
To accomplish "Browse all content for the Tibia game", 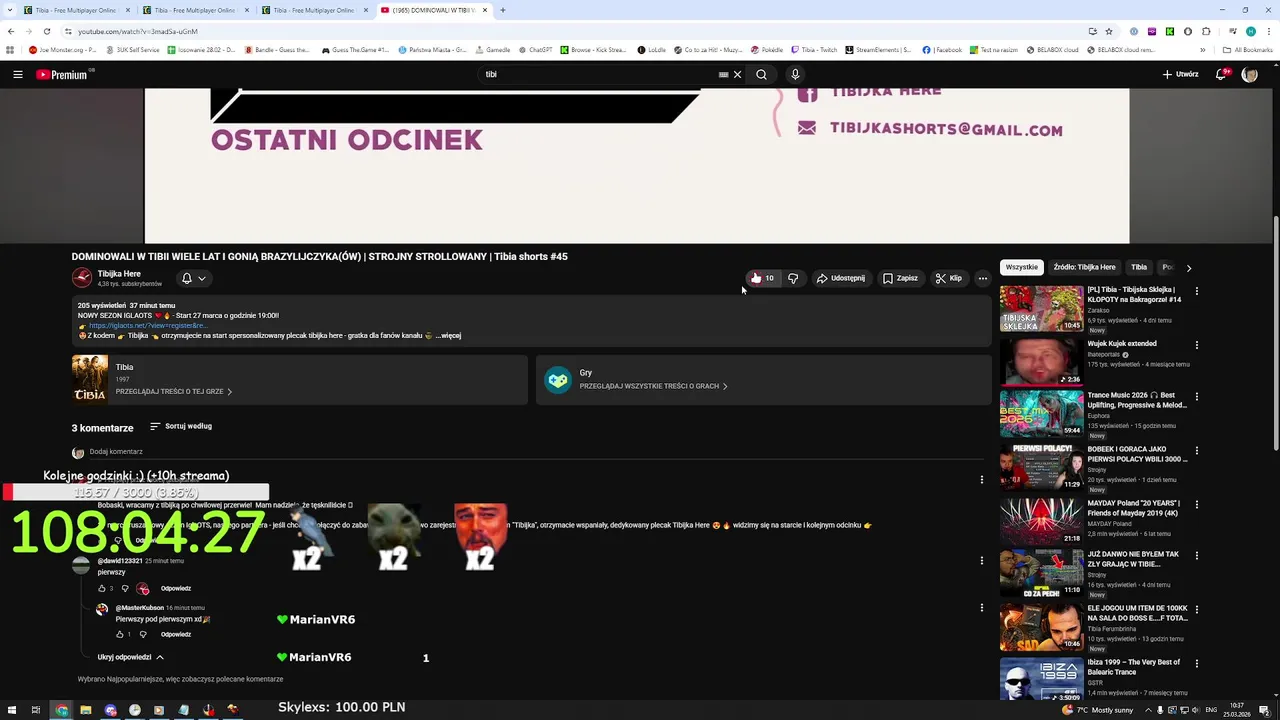I will click(174, 391).
